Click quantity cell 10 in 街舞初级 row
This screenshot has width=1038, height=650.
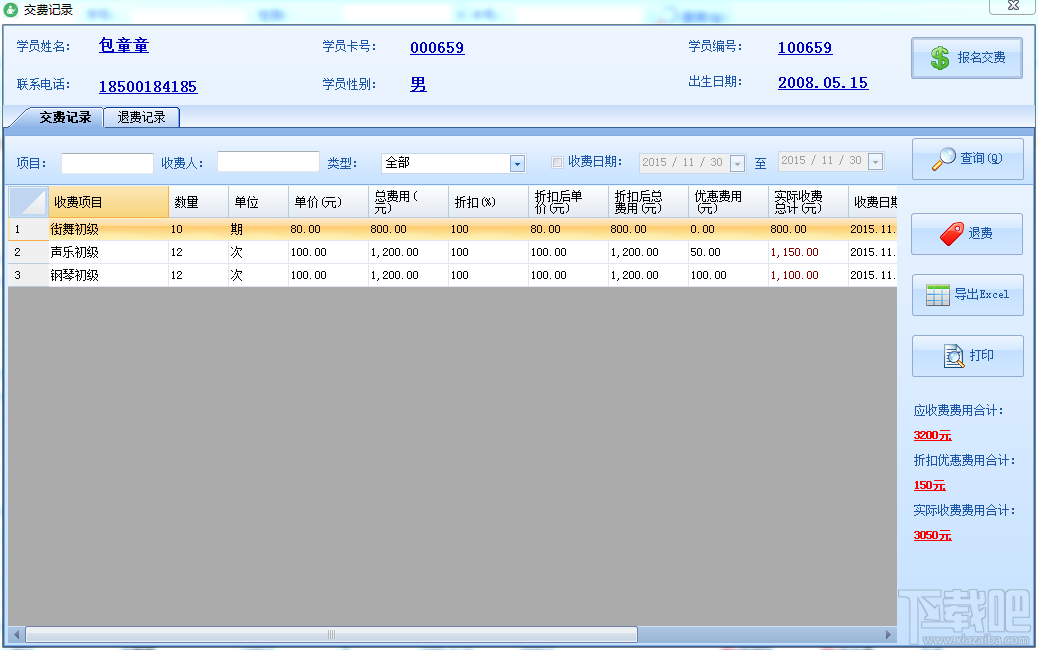199,230
